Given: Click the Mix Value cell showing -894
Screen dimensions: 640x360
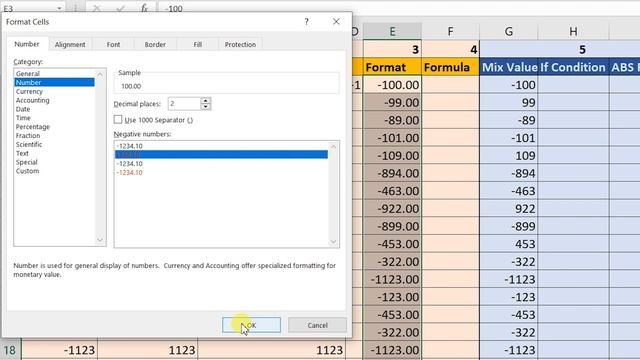Looking at the screenshot, I should [509, 173].
